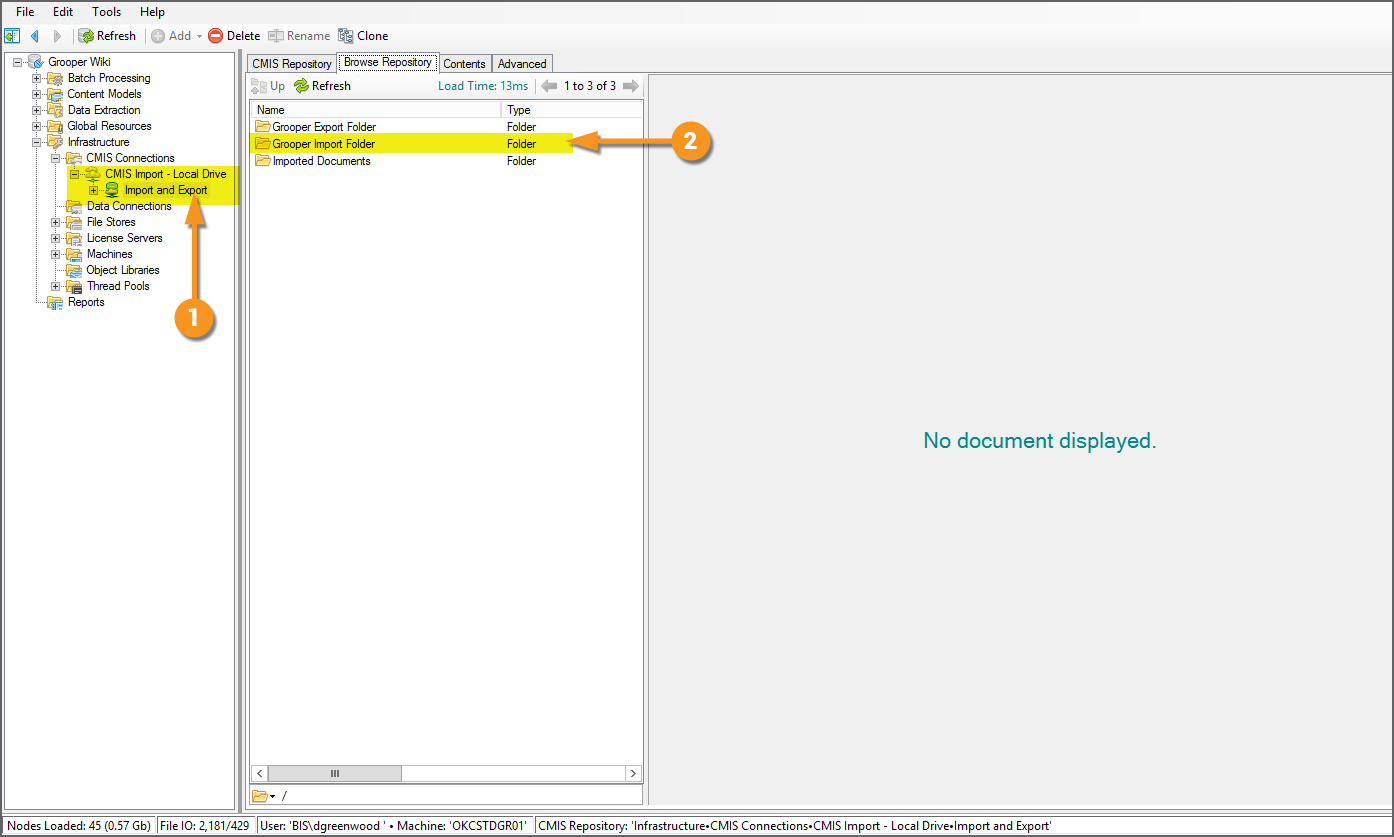Screen dimensions: 1394x837
Task: Collapse the Infrastructure node
Action: coord(37,142)
